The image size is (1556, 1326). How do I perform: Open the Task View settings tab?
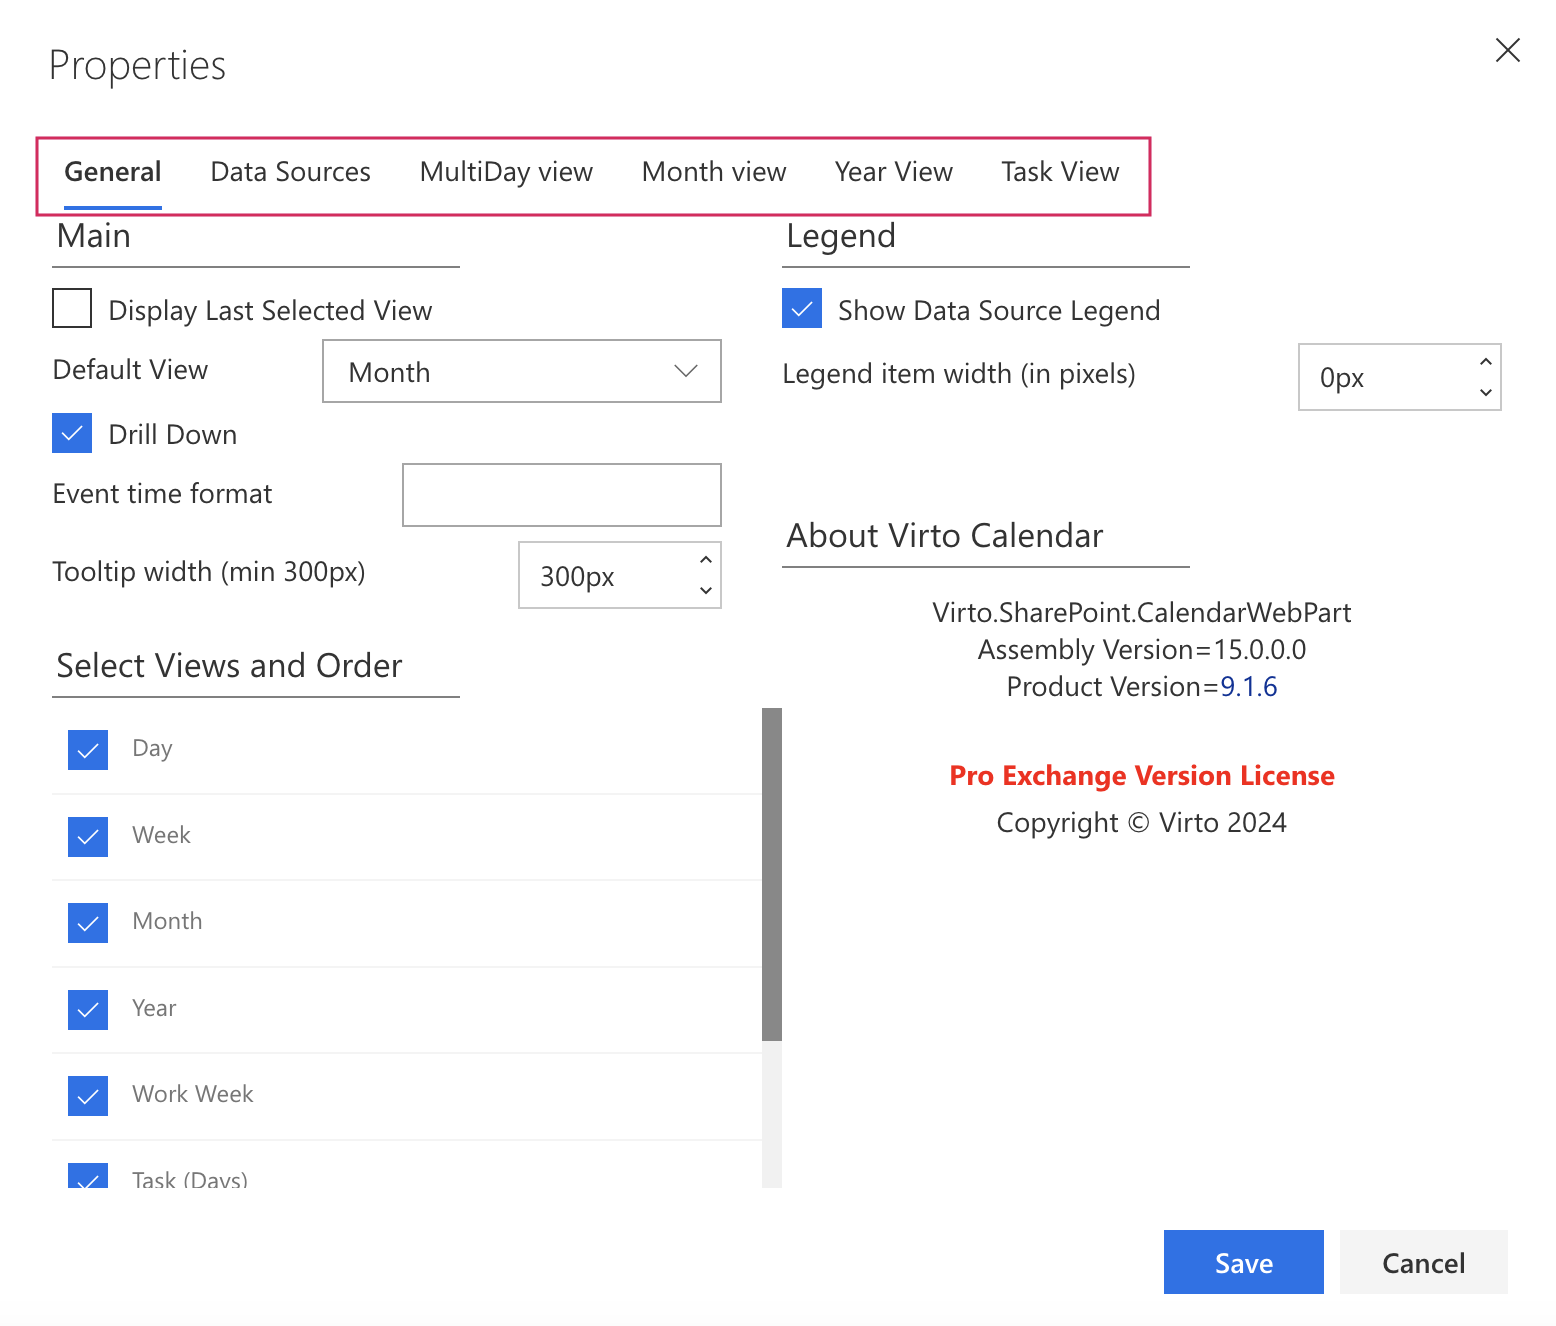(x=1060, y=171)
